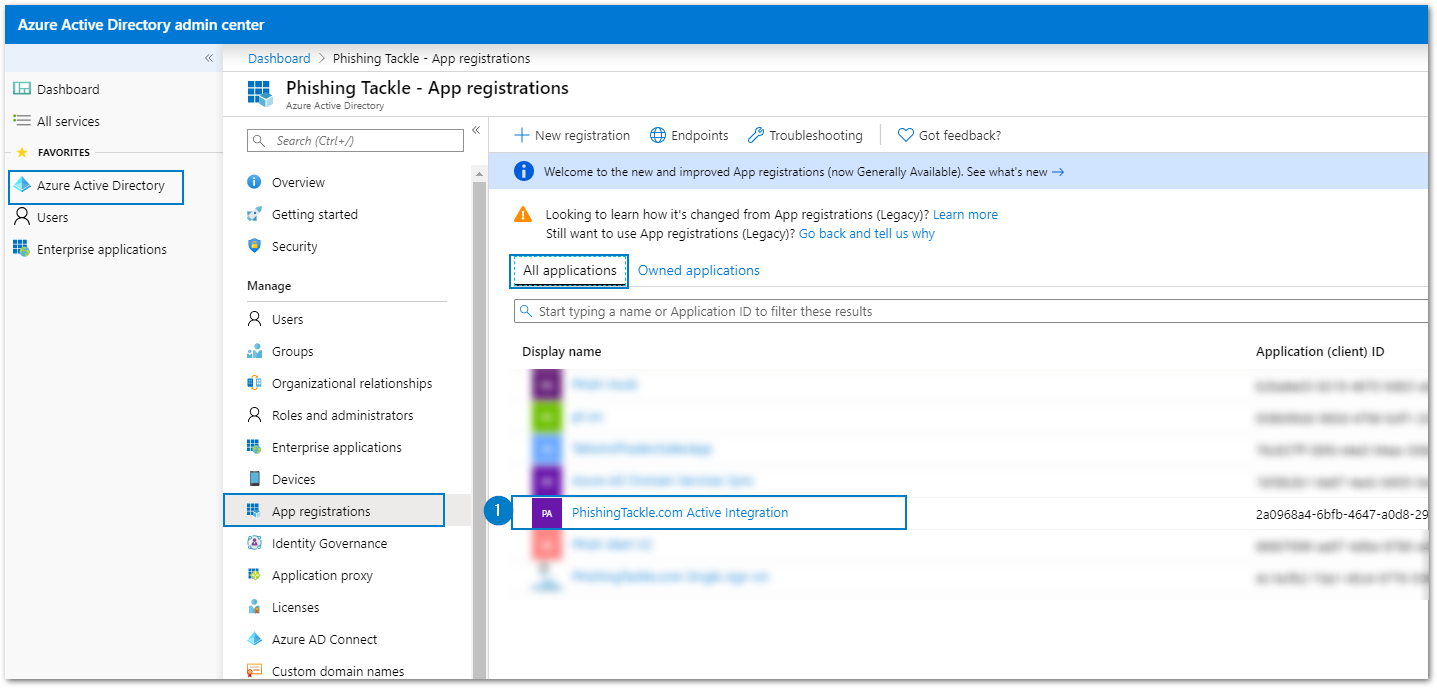
Task: Switch to the Owned applications tab
Action: [x=698, y=270]
